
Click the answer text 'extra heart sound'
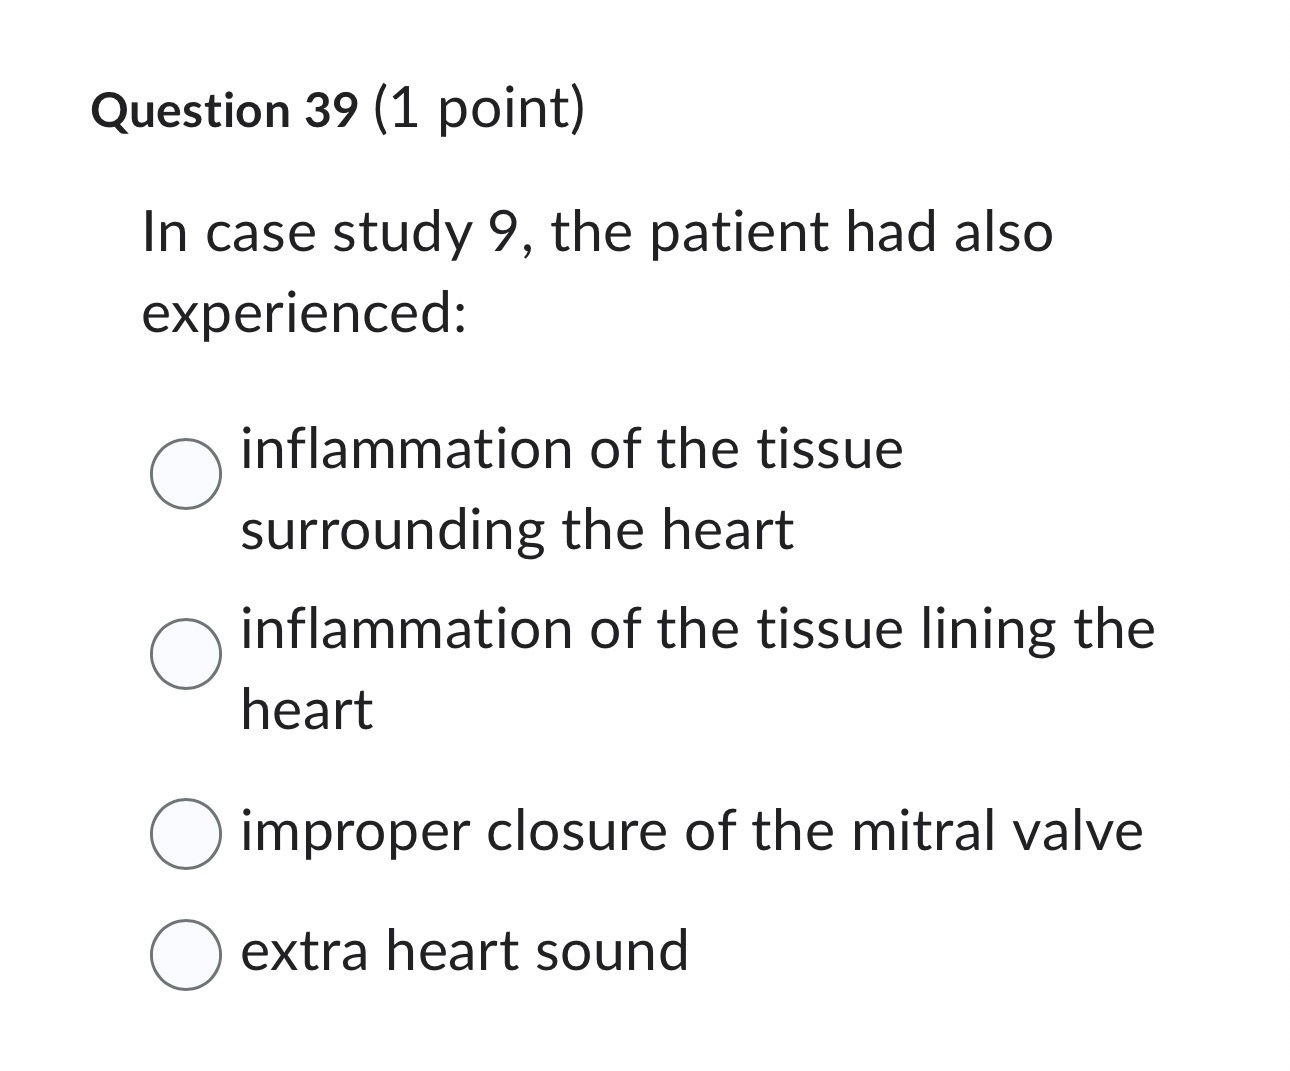pyautogui.click(x=464, y=951)
